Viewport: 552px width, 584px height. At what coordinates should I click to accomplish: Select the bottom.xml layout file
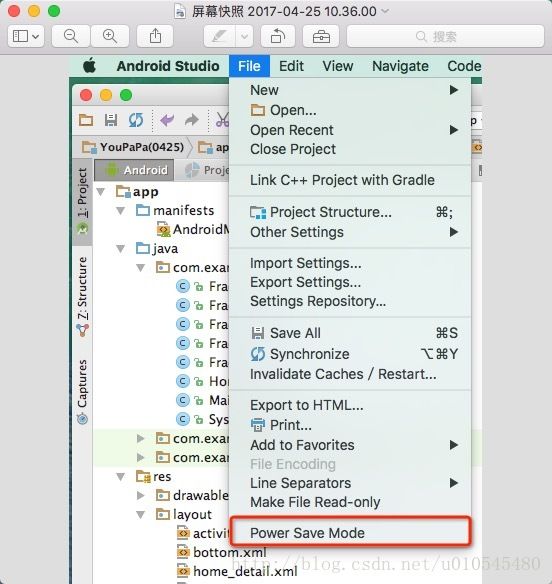[222, 552]
